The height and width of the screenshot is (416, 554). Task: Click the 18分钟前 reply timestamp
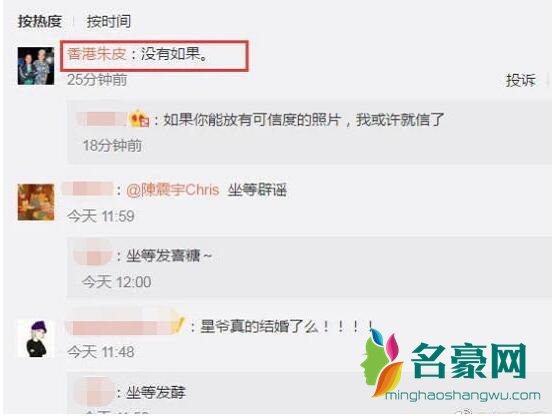[x=112, y=146]
